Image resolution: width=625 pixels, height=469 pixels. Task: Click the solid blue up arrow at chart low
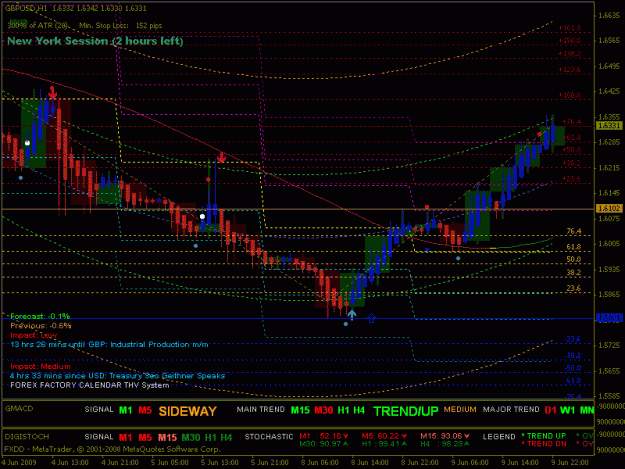352,314
